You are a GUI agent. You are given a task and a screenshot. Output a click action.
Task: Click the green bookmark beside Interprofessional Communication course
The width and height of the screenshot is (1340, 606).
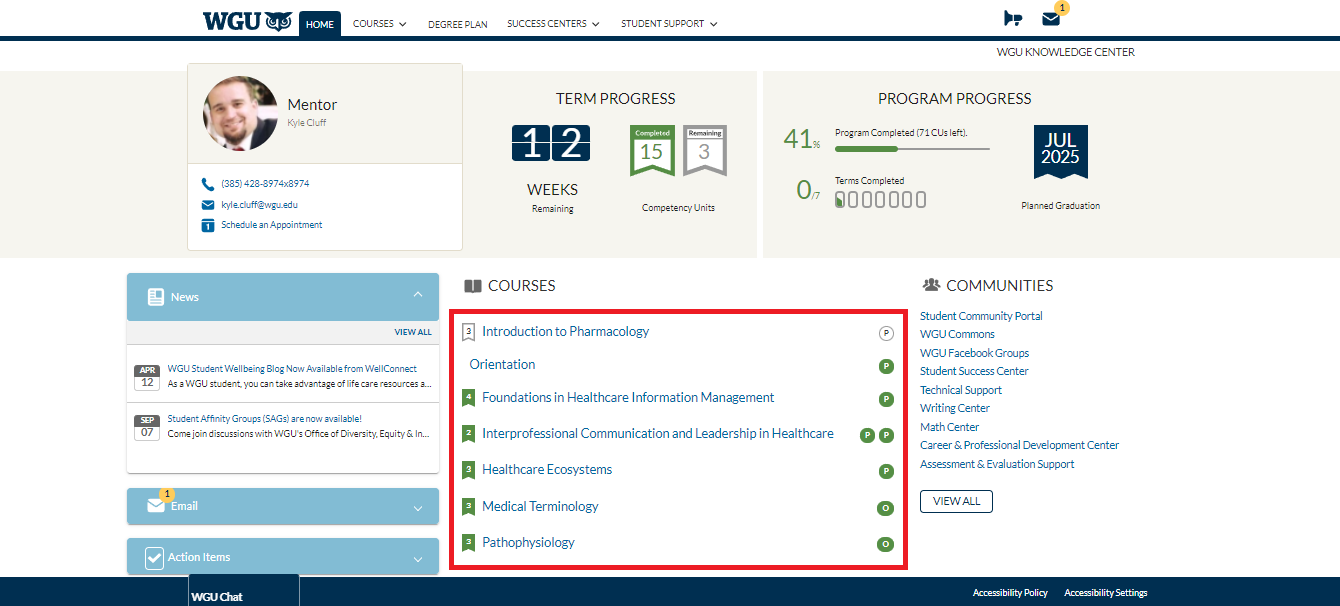(x=469, y=434)
